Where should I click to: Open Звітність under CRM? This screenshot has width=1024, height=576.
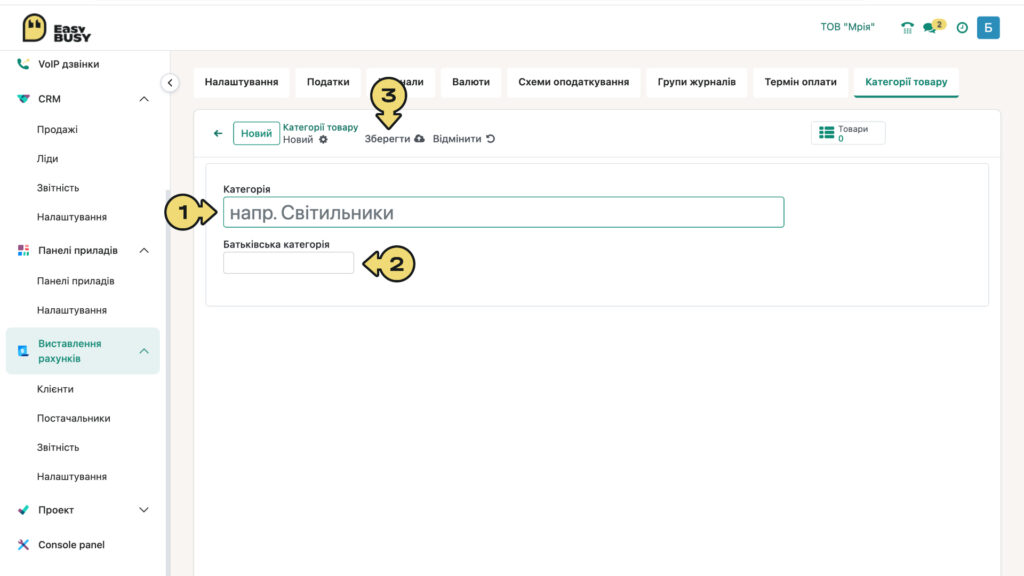click(x=58, y=188)
